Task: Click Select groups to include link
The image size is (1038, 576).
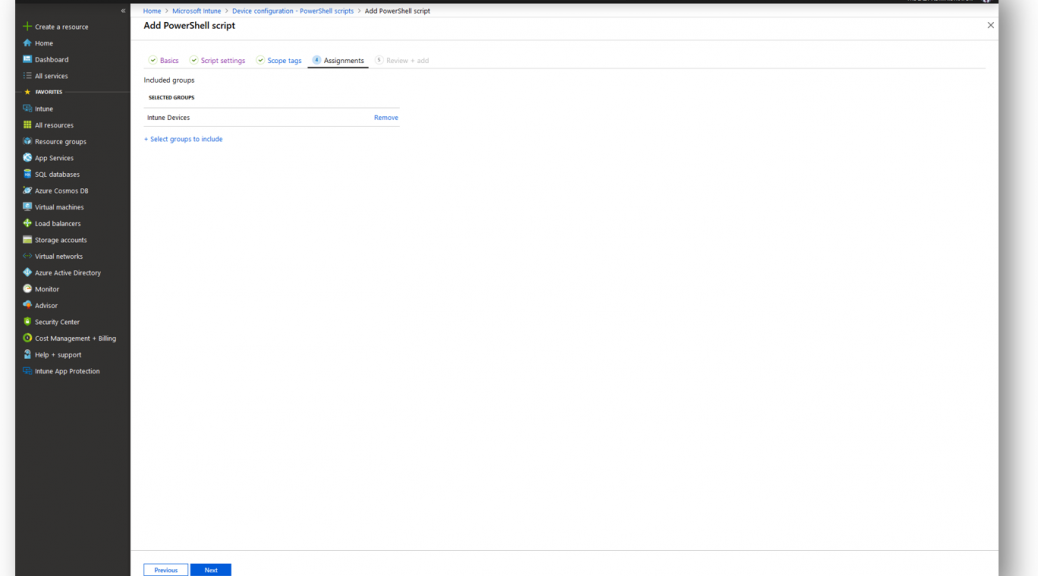Action: pos(183,139)
